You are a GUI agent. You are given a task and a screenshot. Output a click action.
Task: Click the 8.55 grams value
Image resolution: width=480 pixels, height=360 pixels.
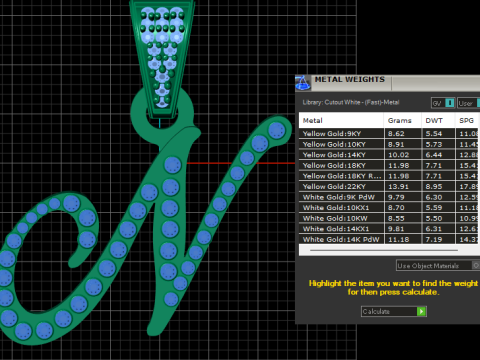click(x=396, y=218)
